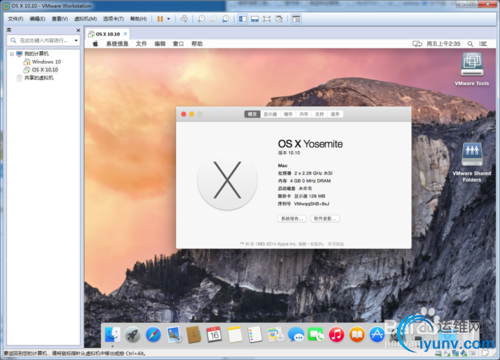Switch to the 储存 tab in About window
Screen dimensions: 500x360
tap(288, 114)
